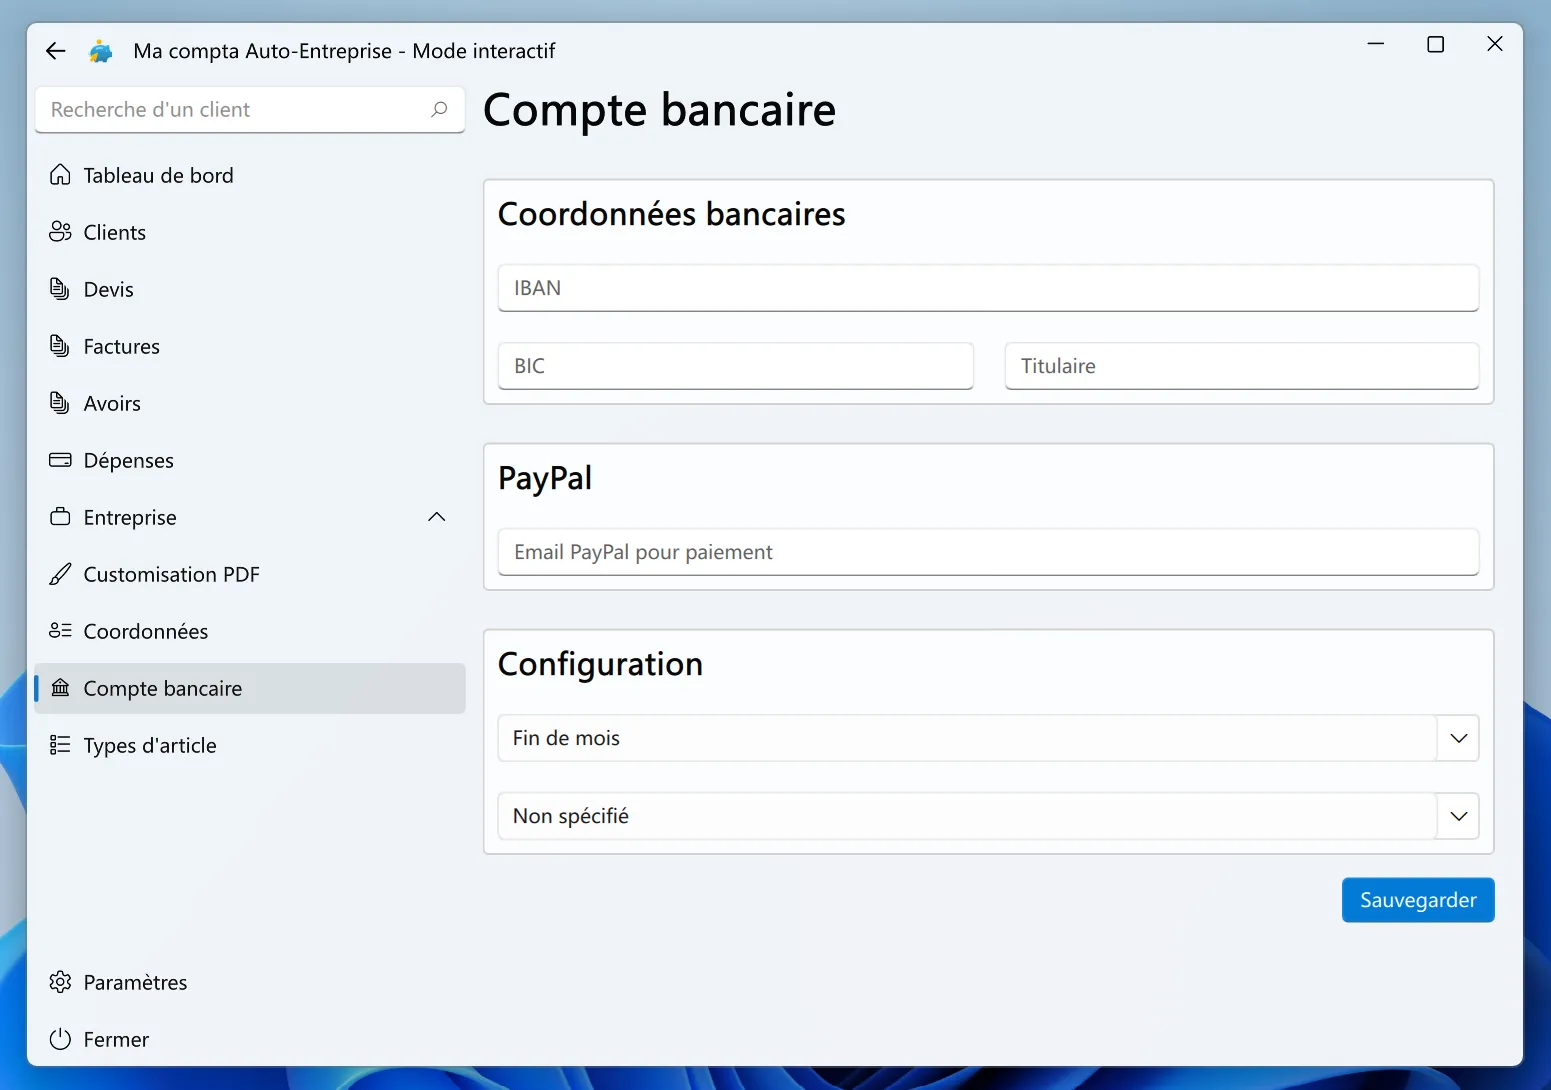Switch to the Compte bancaire page
This screenshot has width=1551, height=1090.
pyautogui.click(x=163, y=688)
